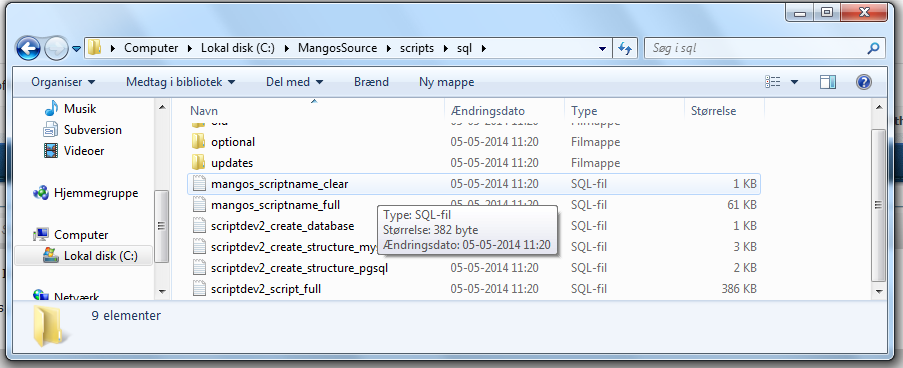Open Hjemmegruppe in the sidebar
Image resolution: width=903 pixels, height=368 pixels.
(x=96, y=193)
